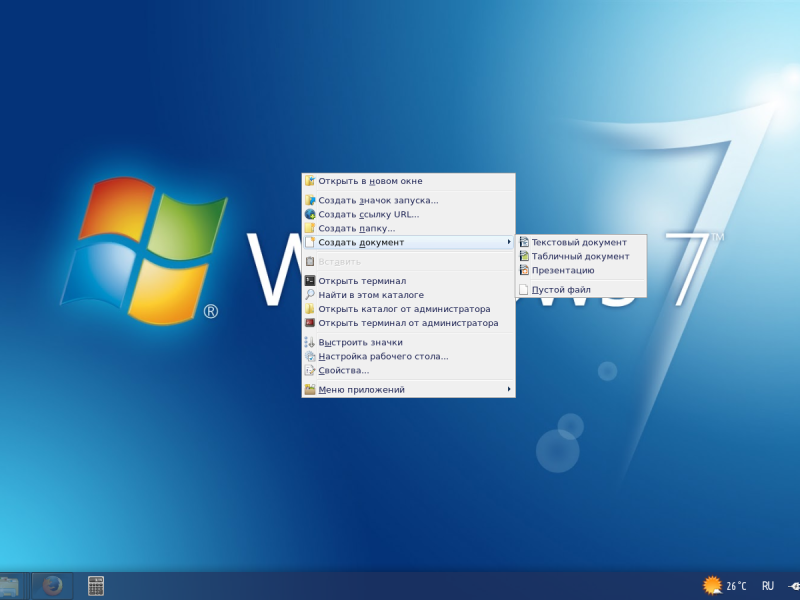Click the folder icon beside 'Создать папку'
The height and width of the screenshot is (600, 800).
click(x=310, y=228)
